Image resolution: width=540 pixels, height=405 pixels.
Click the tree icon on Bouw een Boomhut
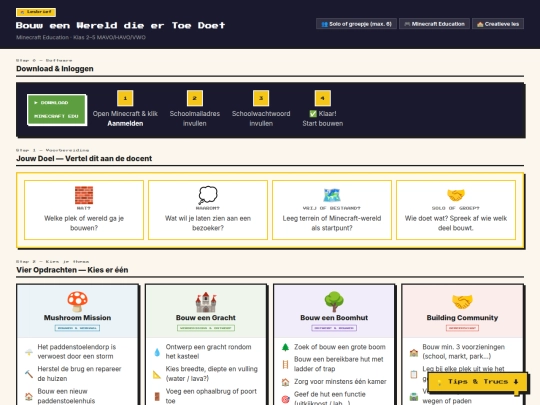[334, 302]
